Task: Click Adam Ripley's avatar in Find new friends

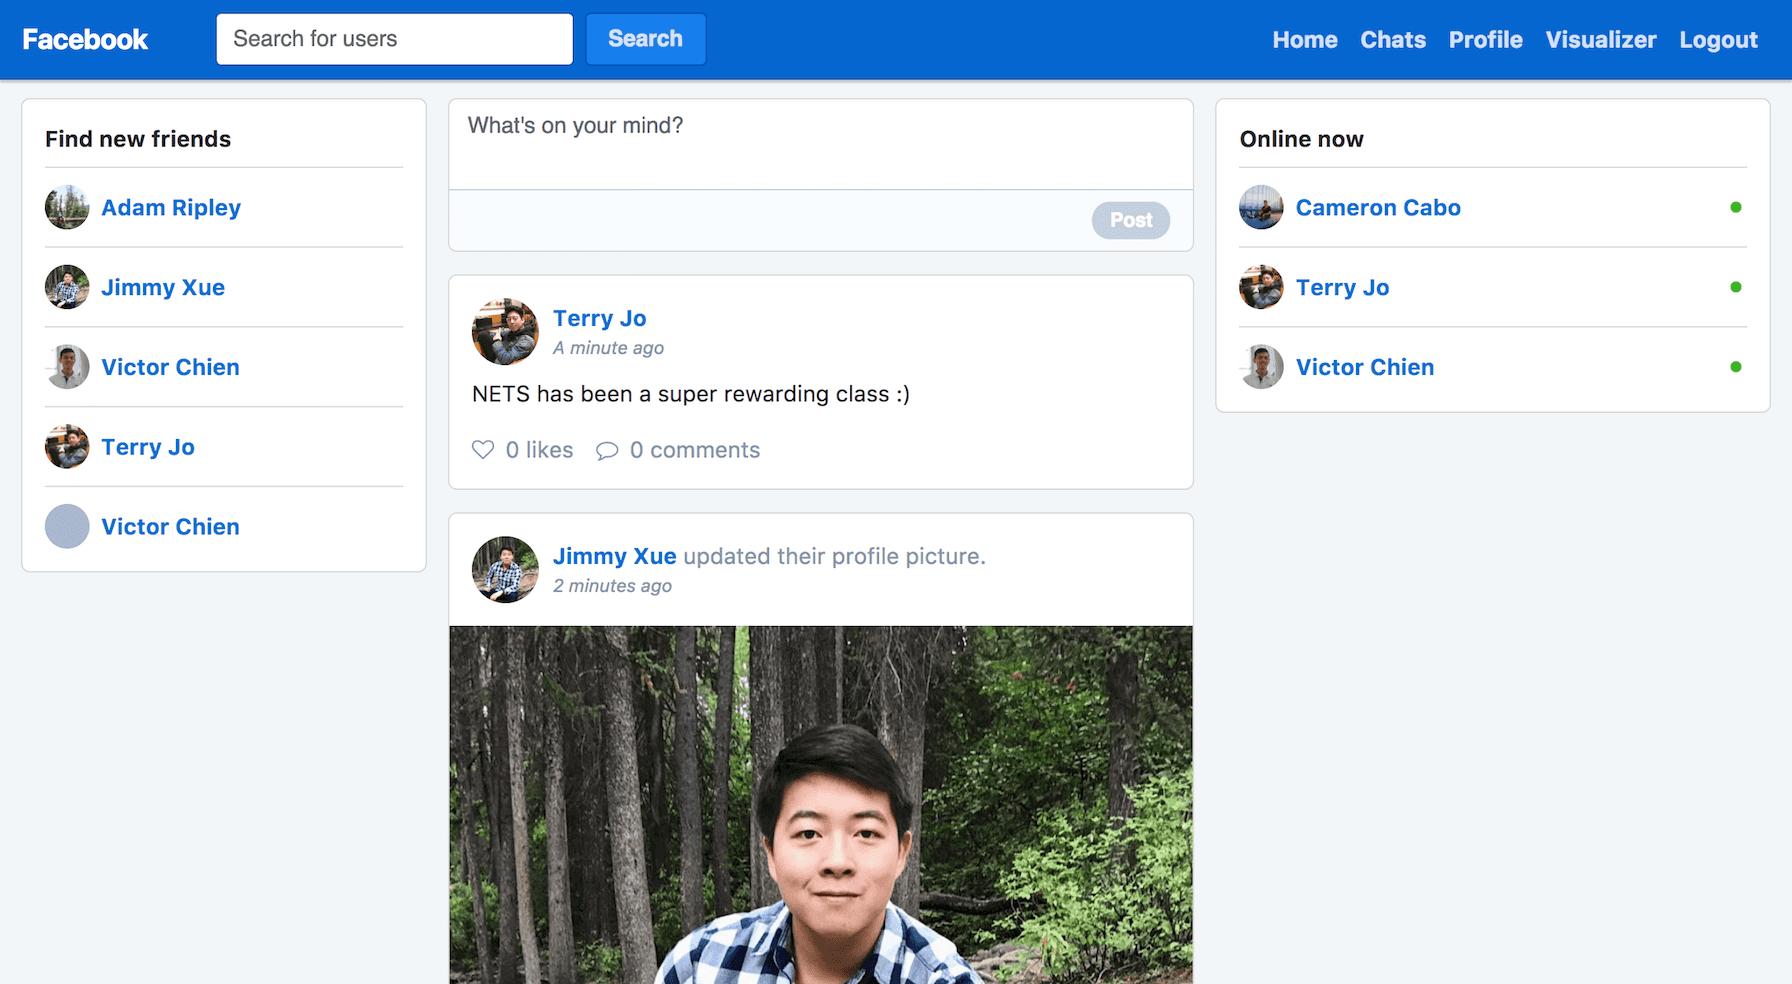Action: click(x=66, y=207)
